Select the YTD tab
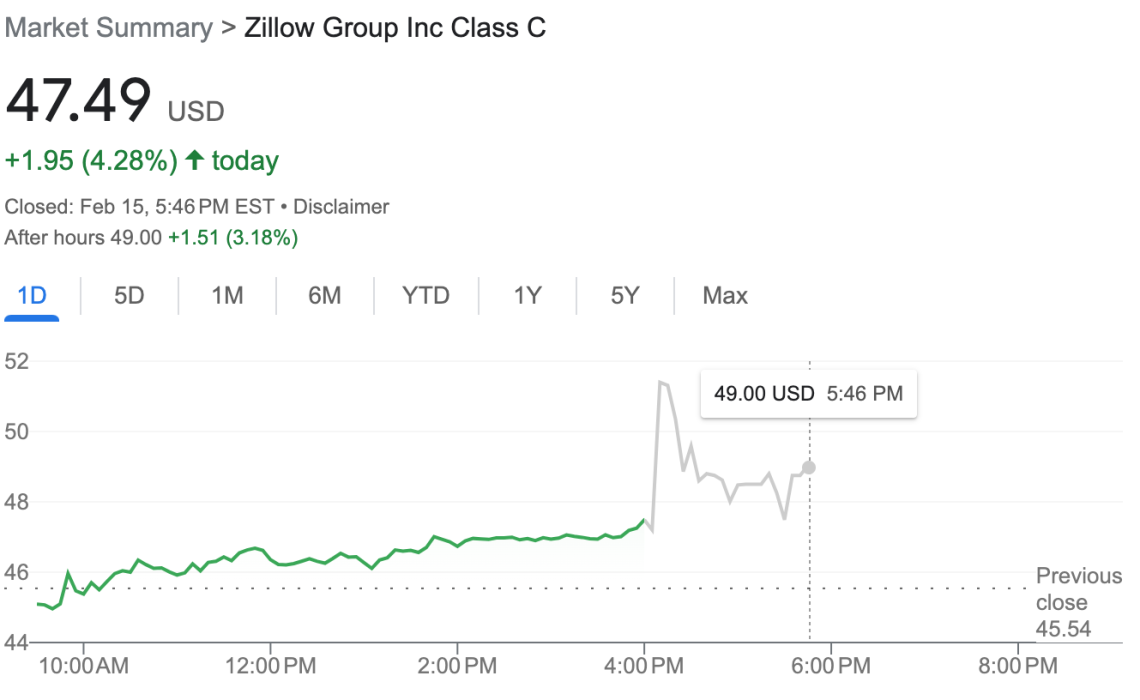Image resolution: width=1140 pixels, height=700 pixels. click(426, 296)
